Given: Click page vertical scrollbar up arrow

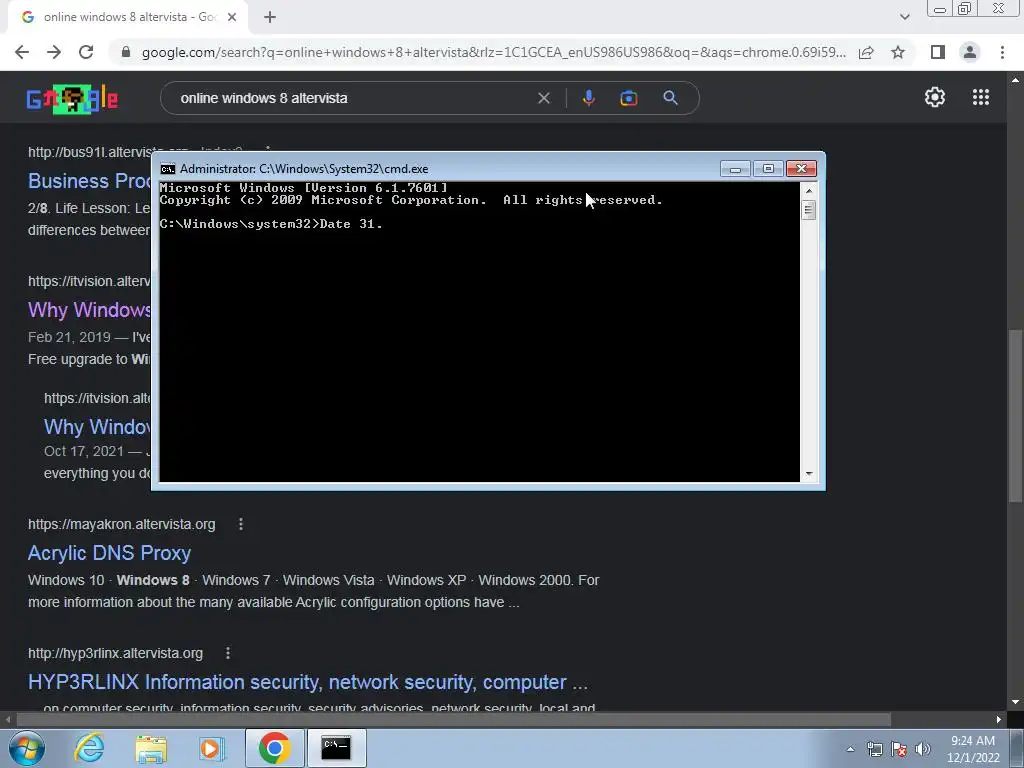Looking at the screenshot, I should [1015, 80].
